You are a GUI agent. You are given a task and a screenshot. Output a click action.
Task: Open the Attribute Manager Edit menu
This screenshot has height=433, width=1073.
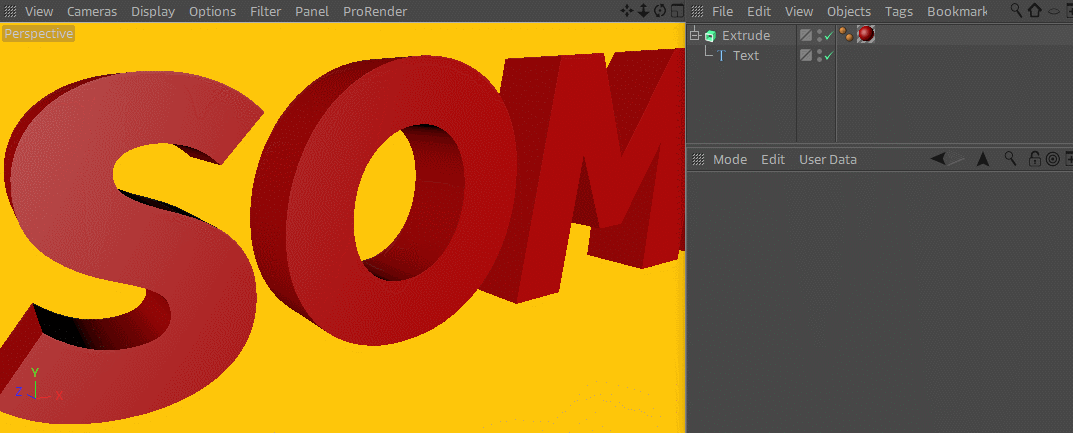point(773,159)
